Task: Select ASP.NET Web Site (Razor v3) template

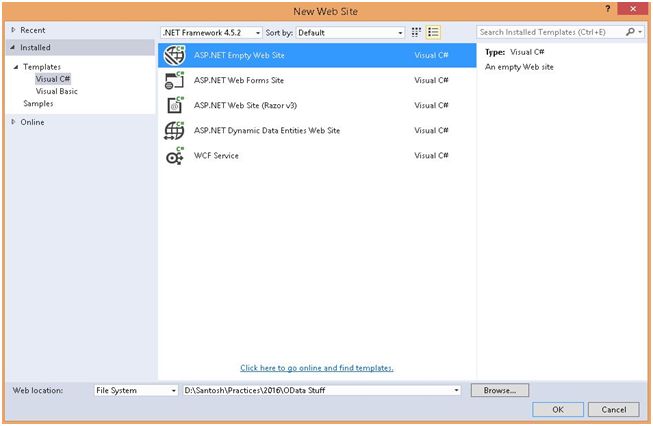Action: pos(317,105)
